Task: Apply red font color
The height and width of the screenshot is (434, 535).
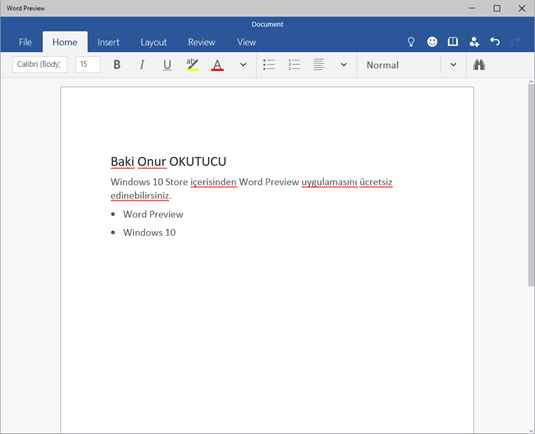Action: (217, 64)
